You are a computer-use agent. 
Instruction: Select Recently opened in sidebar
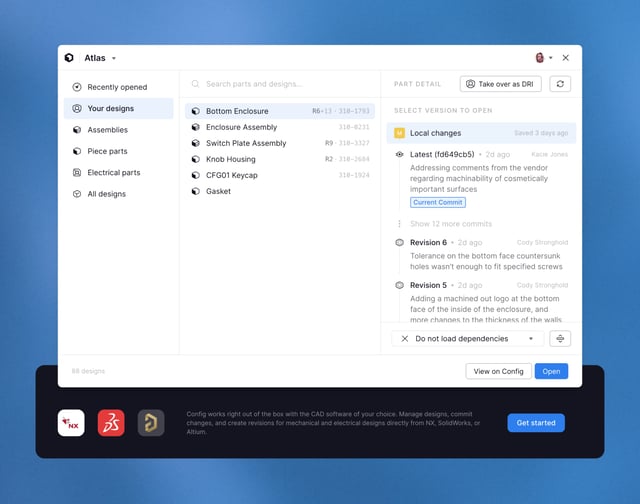tap(118, 87)
